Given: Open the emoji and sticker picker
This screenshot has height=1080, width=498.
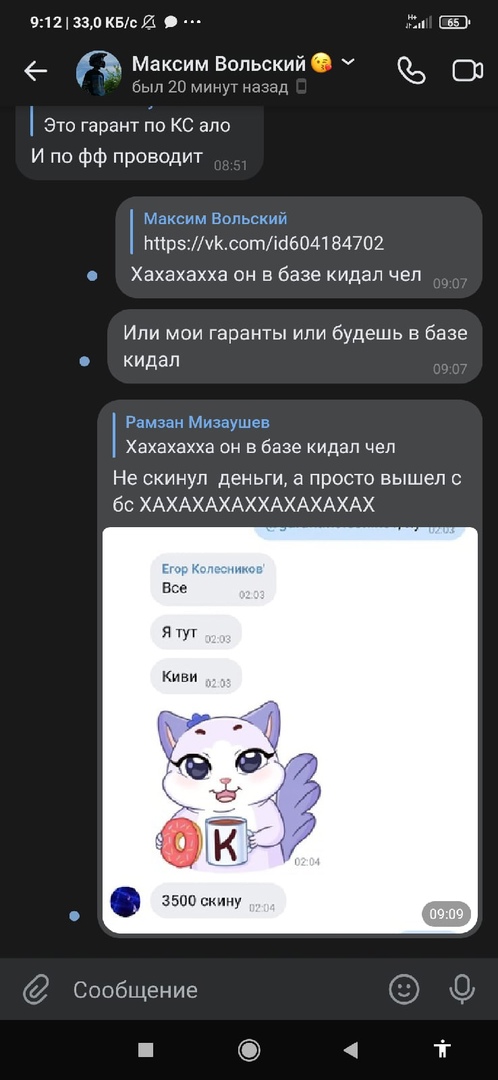Looking at the screenshot, I should point(404,990).
